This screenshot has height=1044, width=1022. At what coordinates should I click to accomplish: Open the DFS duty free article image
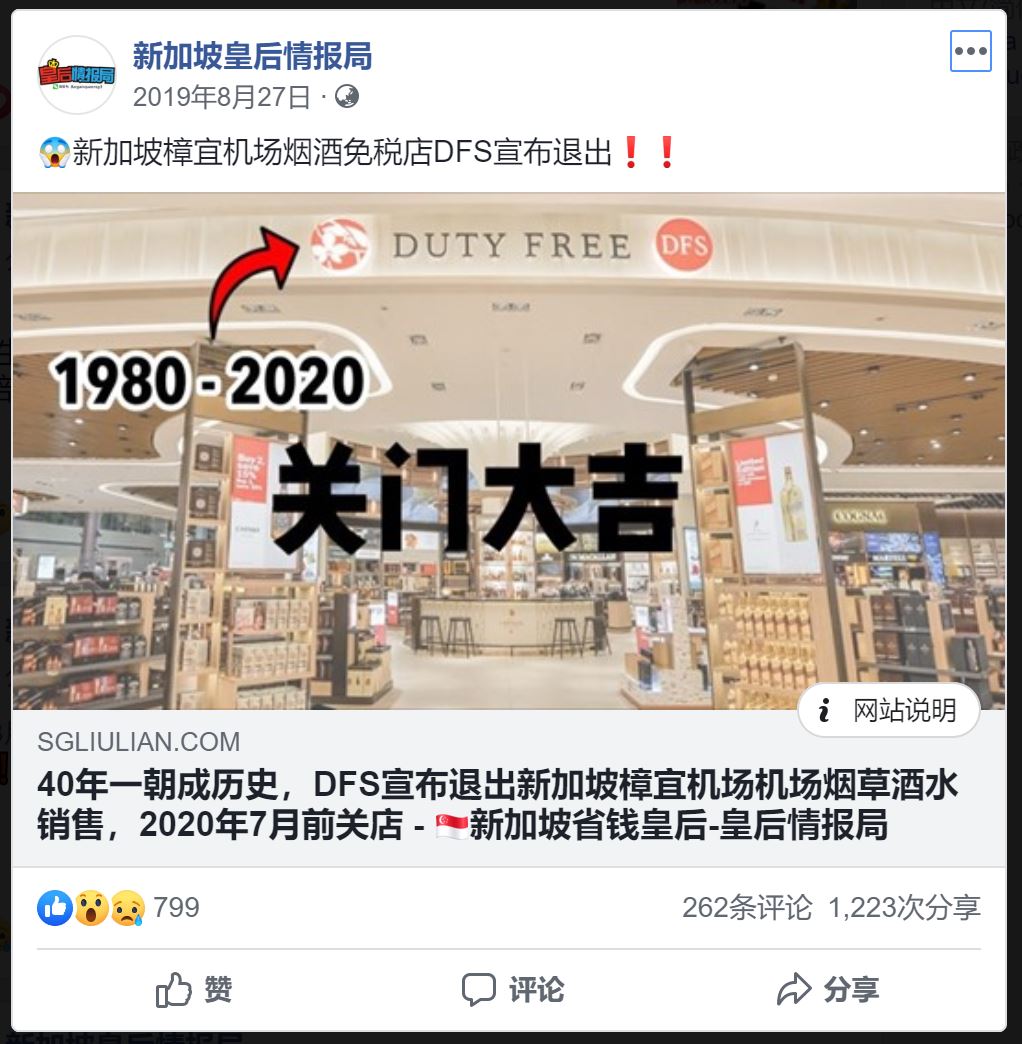click(x=509, y=451)
